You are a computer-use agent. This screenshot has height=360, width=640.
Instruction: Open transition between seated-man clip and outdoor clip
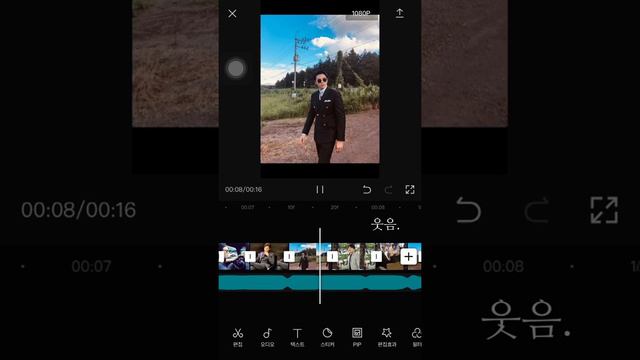[289, 257]
